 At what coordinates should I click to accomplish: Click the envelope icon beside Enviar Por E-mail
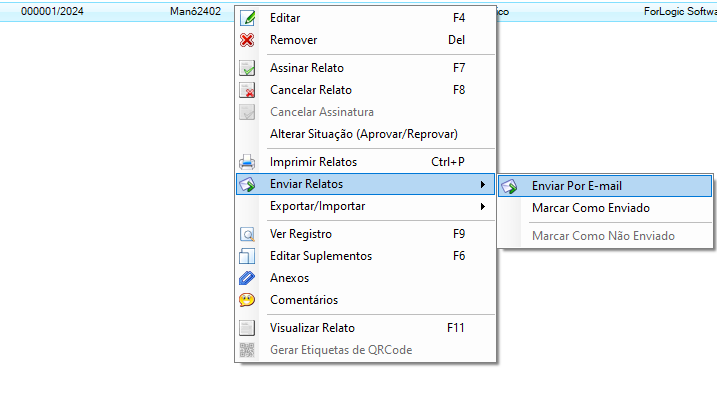click(x=509, y=186)
